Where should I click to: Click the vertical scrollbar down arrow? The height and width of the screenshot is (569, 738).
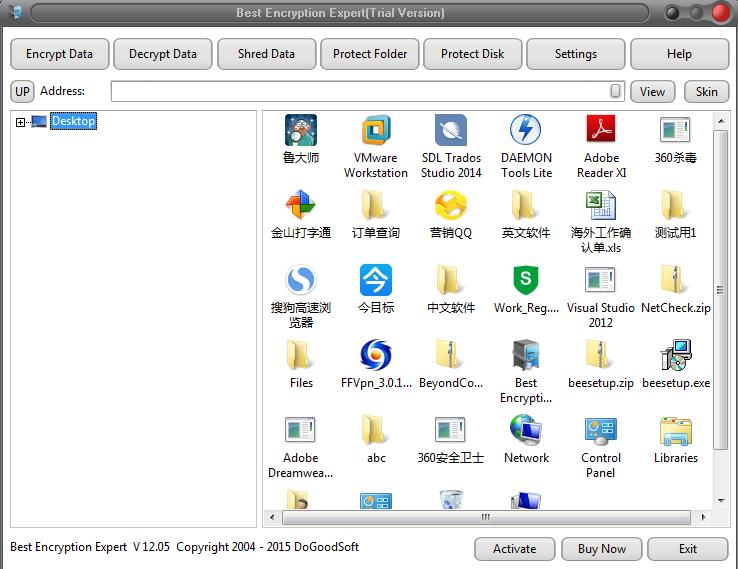[721, 501]
